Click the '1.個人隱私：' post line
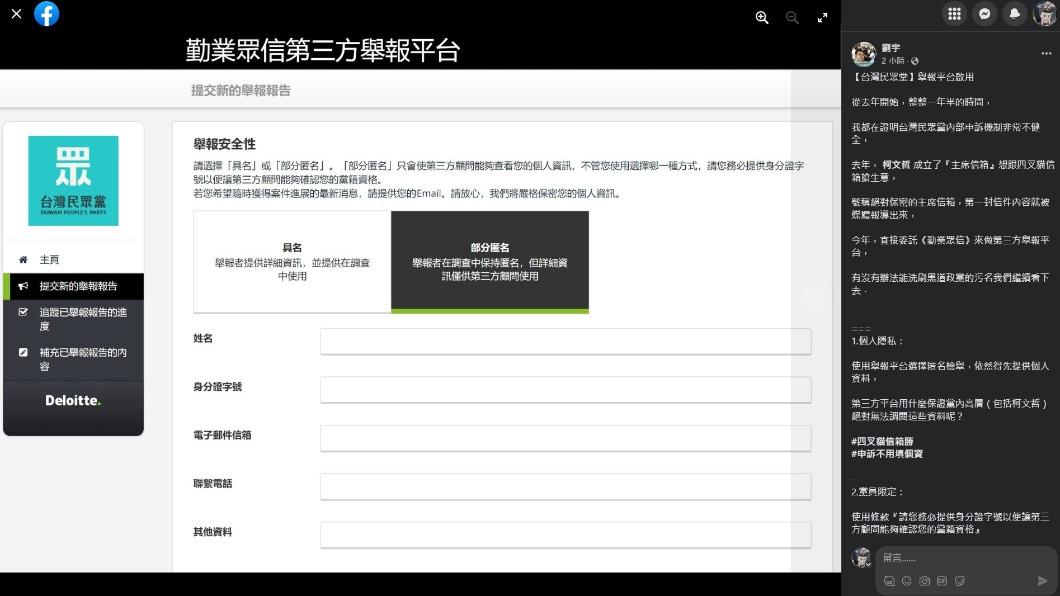The height and width of the screenshot is (596, 1060). (877, 341)
